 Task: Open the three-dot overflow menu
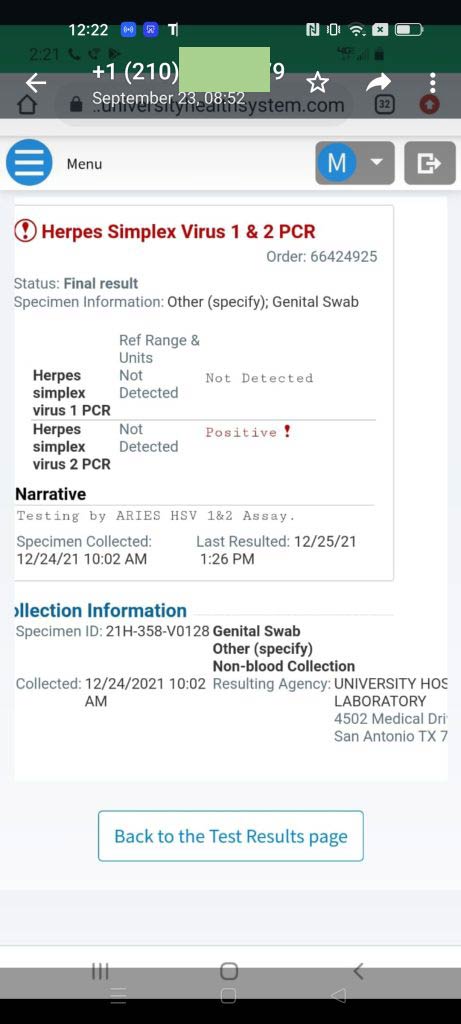[432, 82]
